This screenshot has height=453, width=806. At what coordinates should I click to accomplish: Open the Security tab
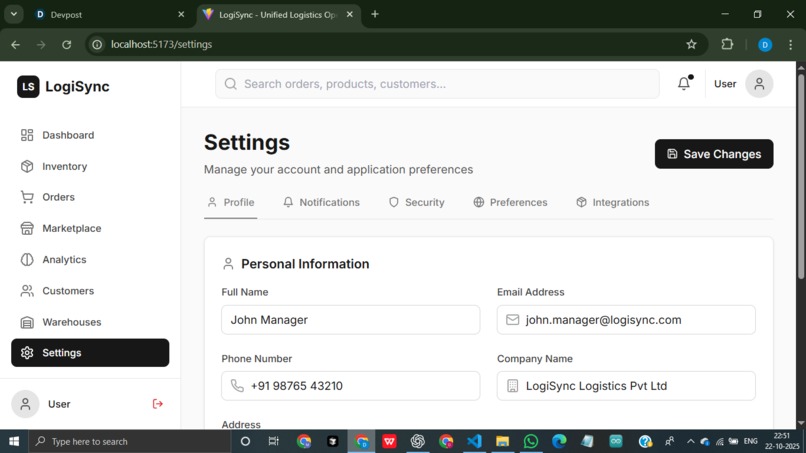pos(417,203)
